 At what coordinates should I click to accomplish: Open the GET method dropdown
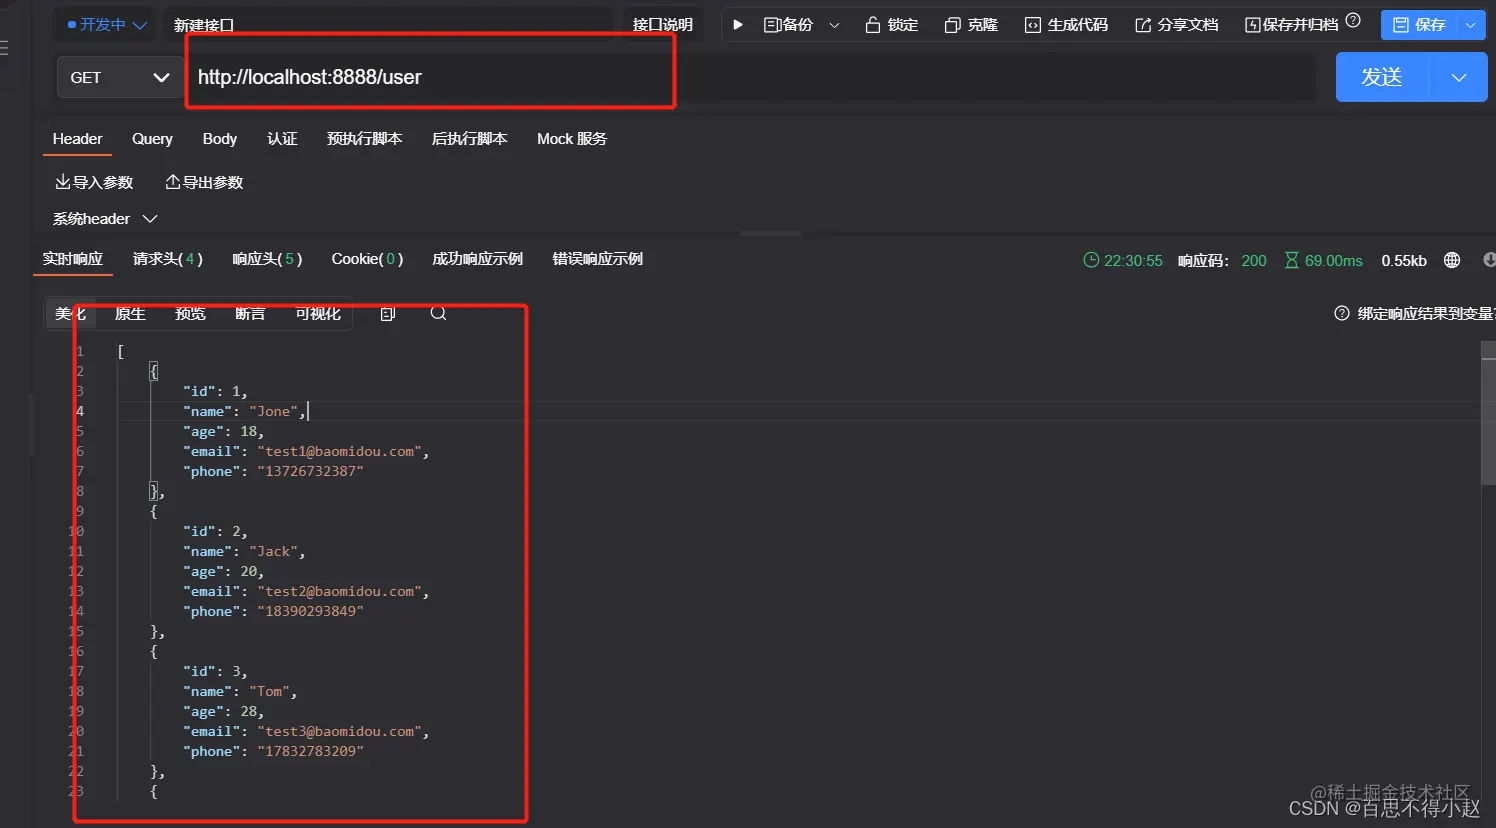coord(119,77)
